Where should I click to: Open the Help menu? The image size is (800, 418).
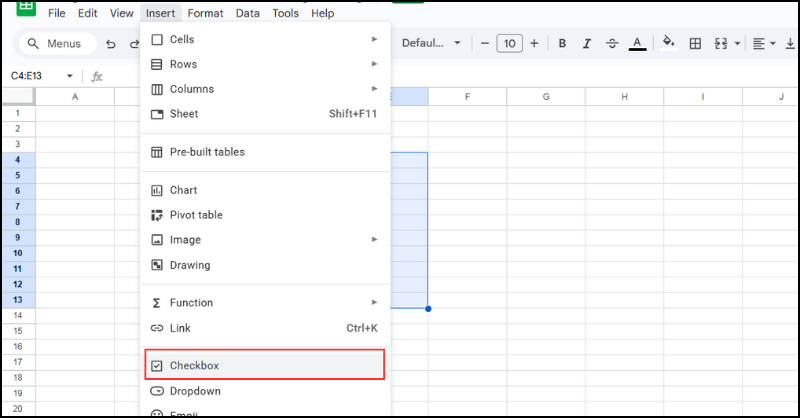(323, 13)
